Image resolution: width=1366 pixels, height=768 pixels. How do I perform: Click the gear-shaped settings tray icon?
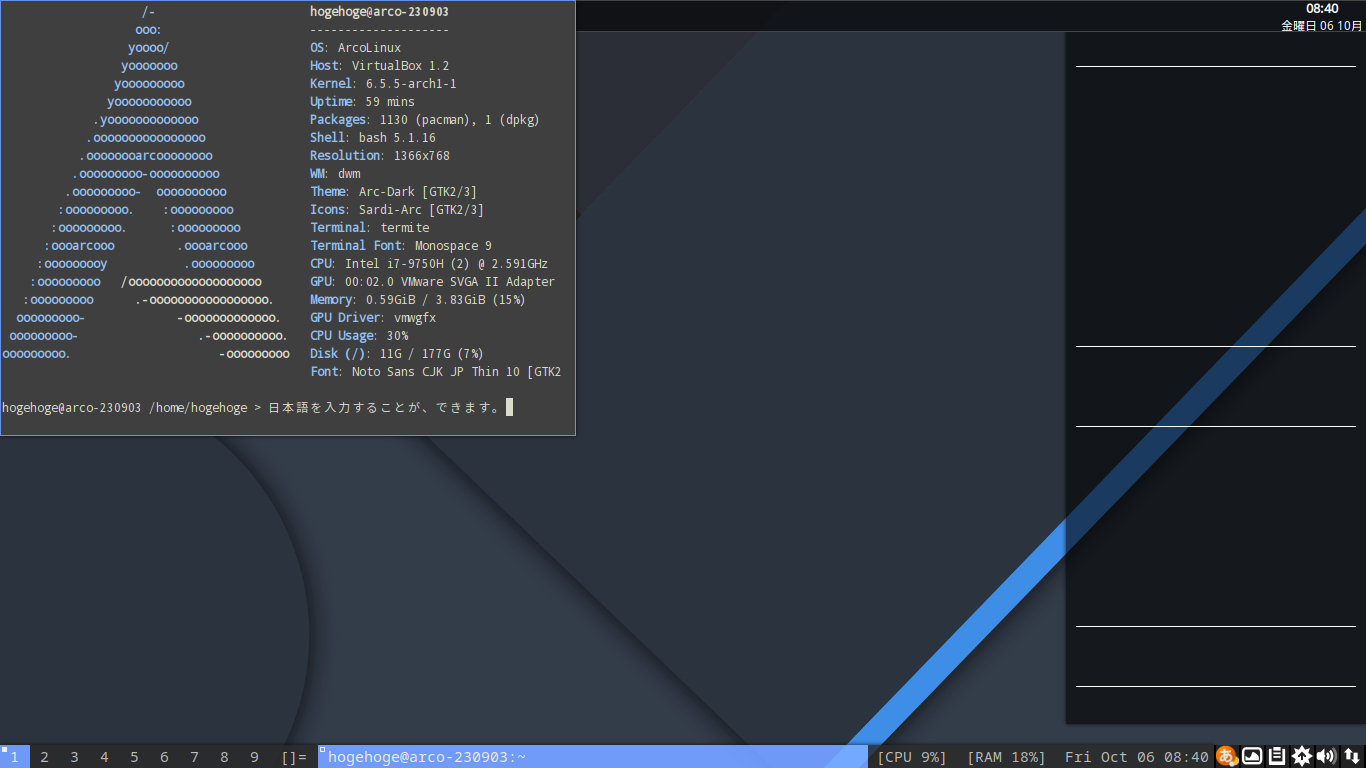[1302, 756]
